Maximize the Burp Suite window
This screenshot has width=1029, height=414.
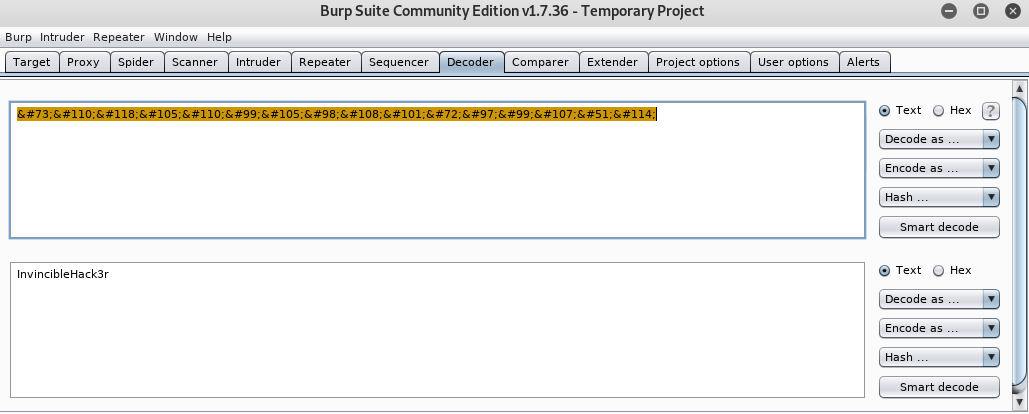click(x=980, y=11)
